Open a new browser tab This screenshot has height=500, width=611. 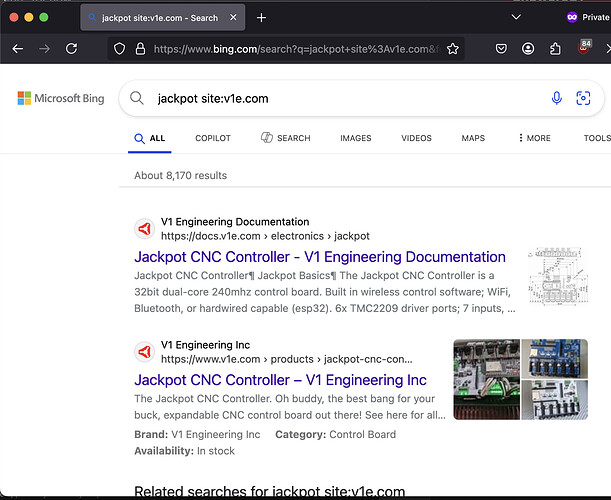point(261,18)
